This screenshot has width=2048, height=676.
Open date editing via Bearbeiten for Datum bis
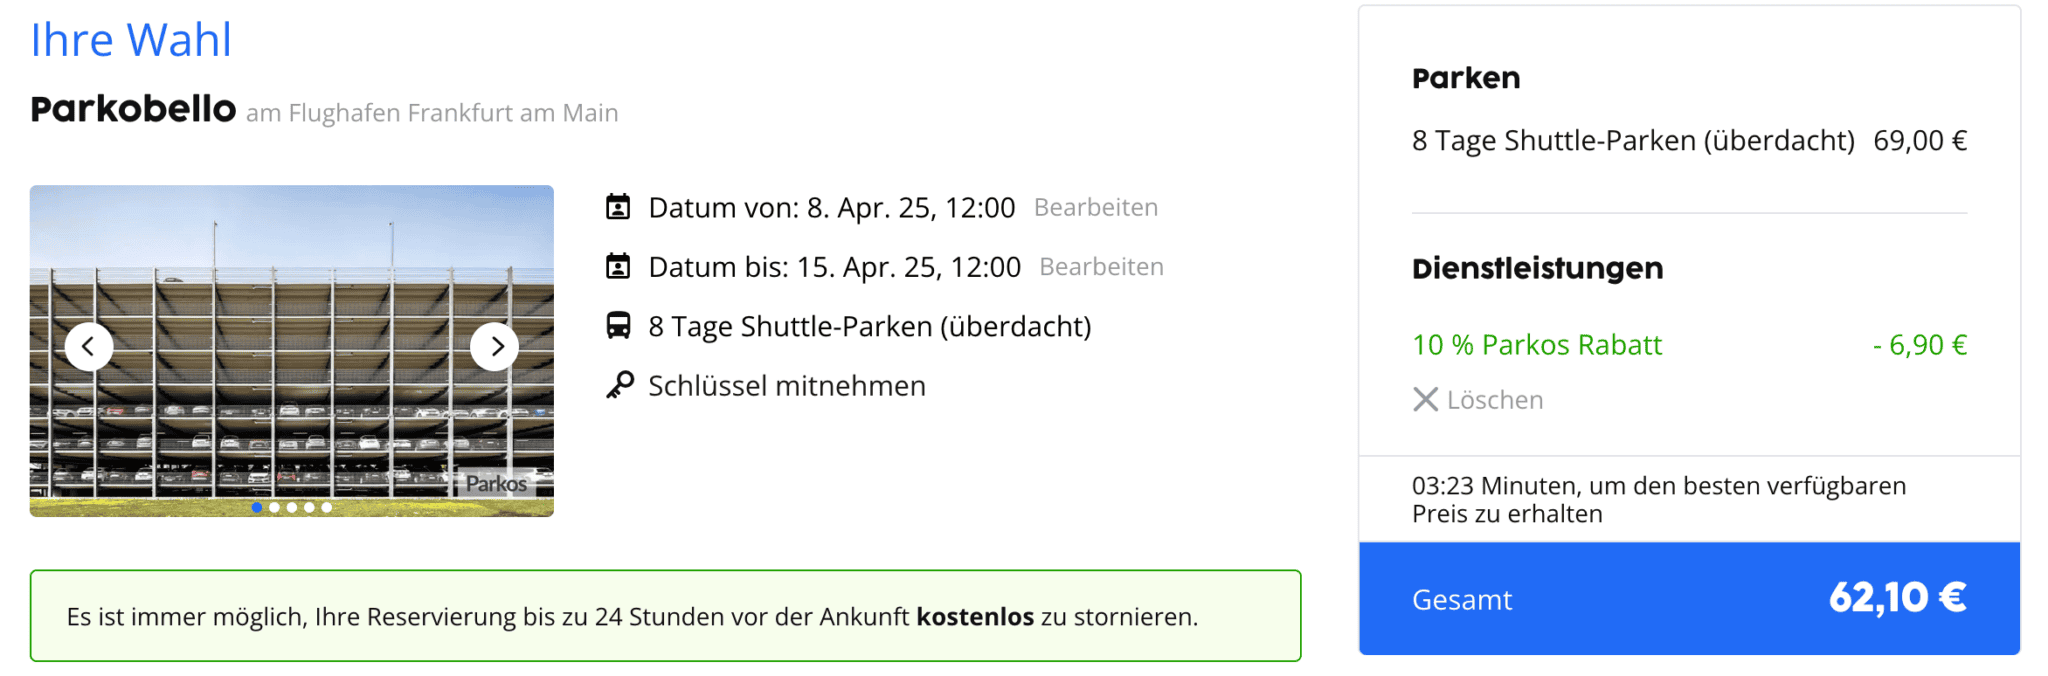1101,266
